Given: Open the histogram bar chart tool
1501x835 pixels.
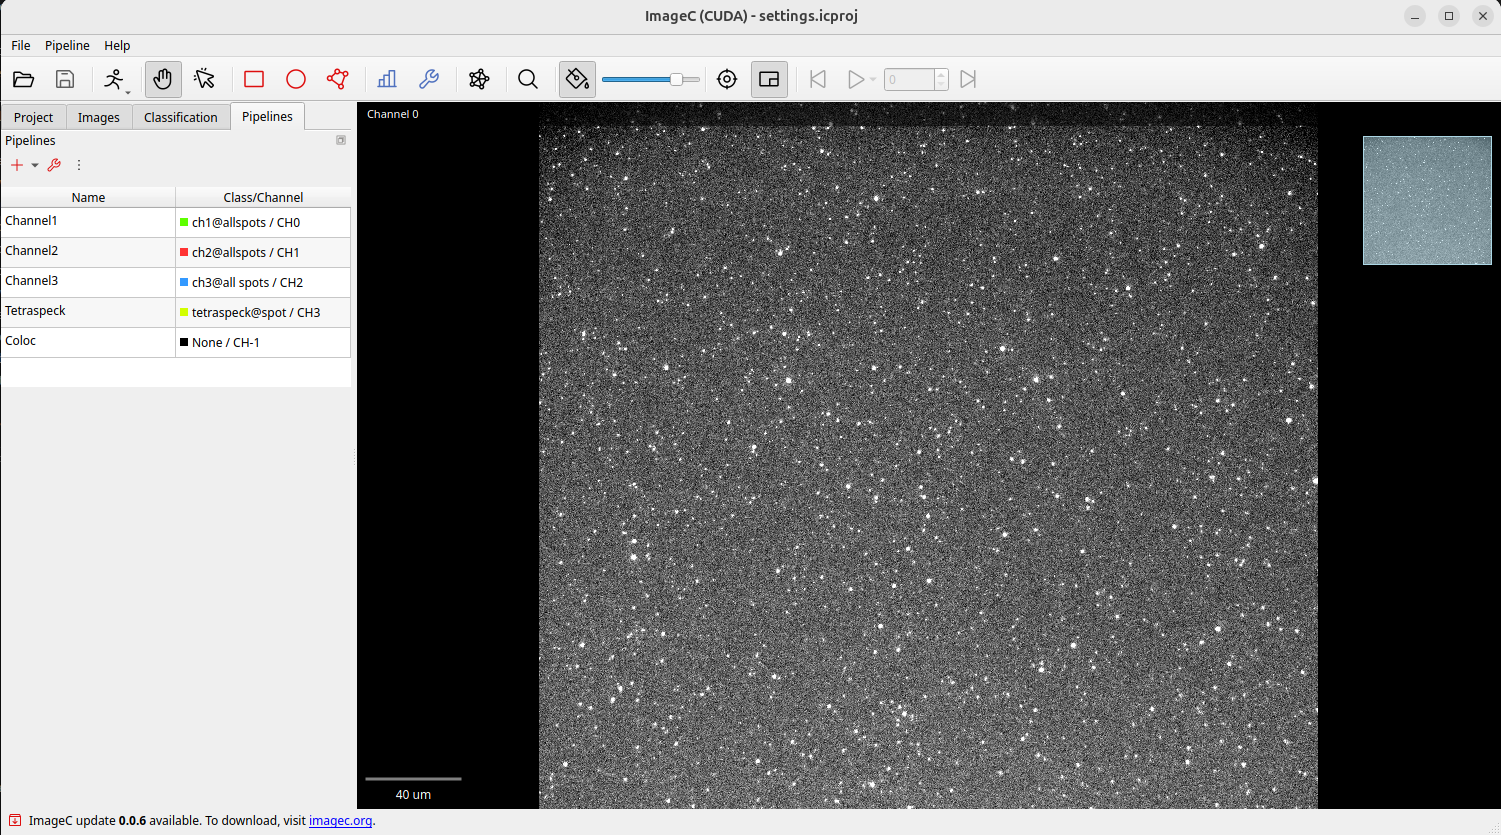Looking at the screenshot, I should (387, 79).
